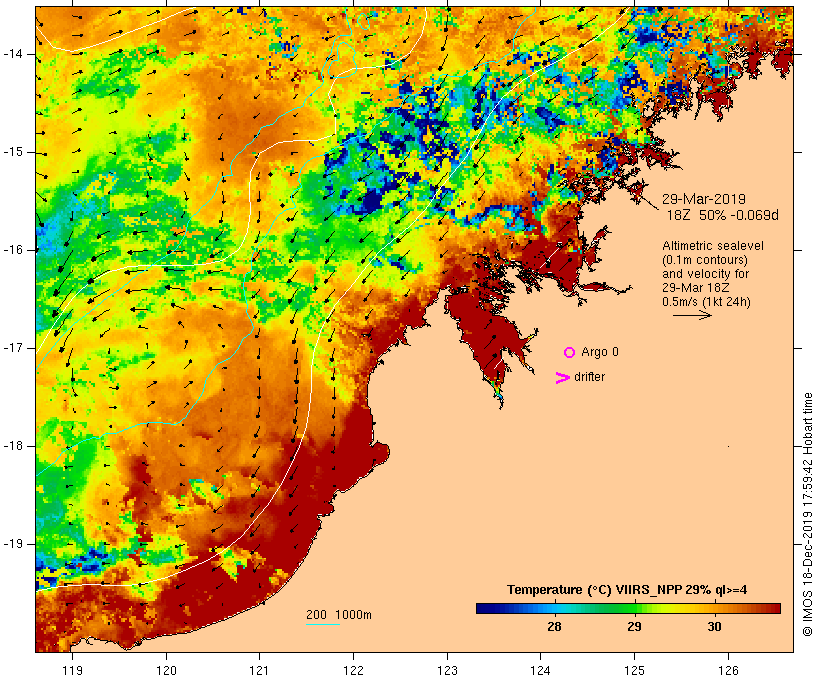Click the '29-Mar-2019' date label
The height and width of the screenshot is (680, 820).
[703, 199]
